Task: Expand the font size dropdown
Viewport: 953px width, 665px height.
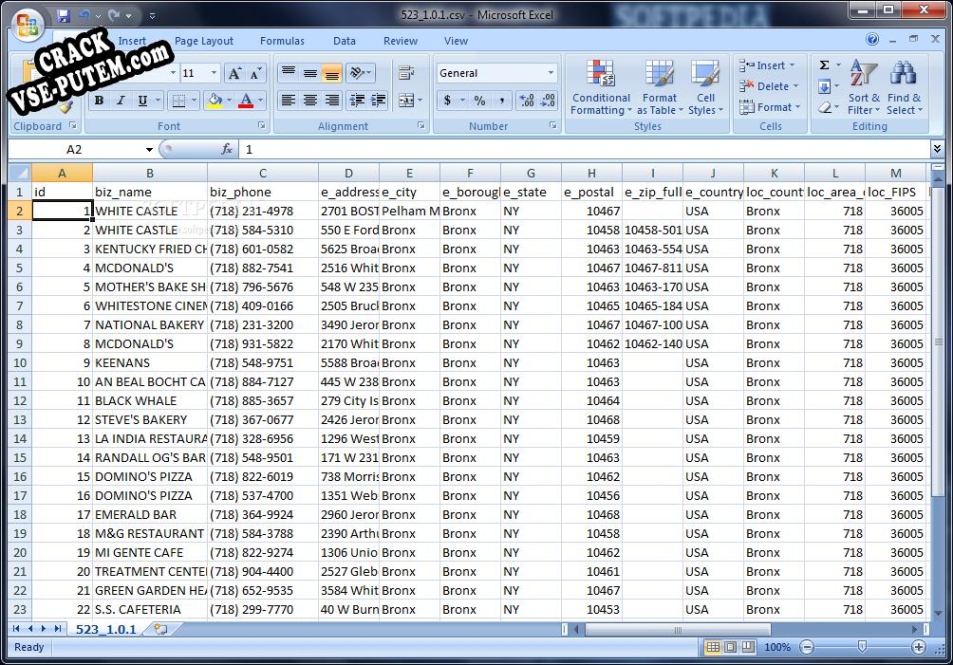Action: pyautogui.click(x=215, y=73)
